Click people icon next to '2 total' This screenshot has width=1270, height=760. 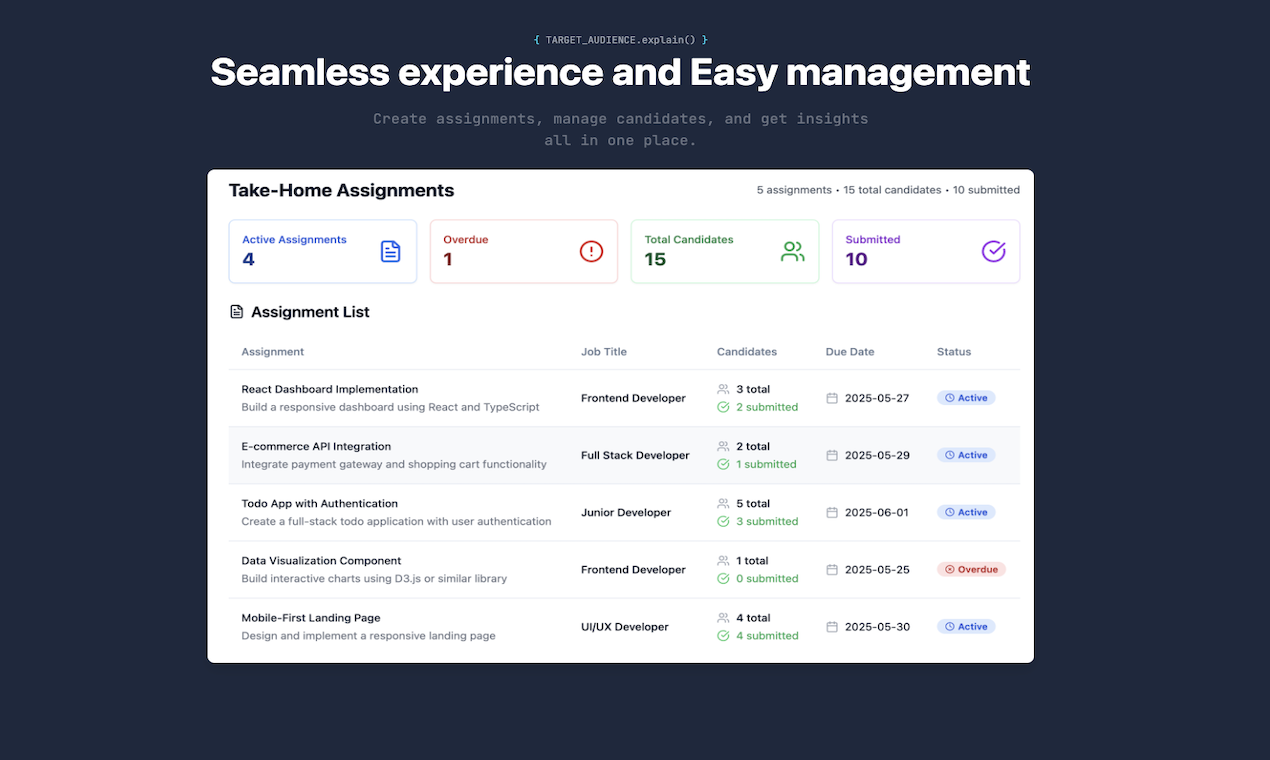tap(723, 446)
